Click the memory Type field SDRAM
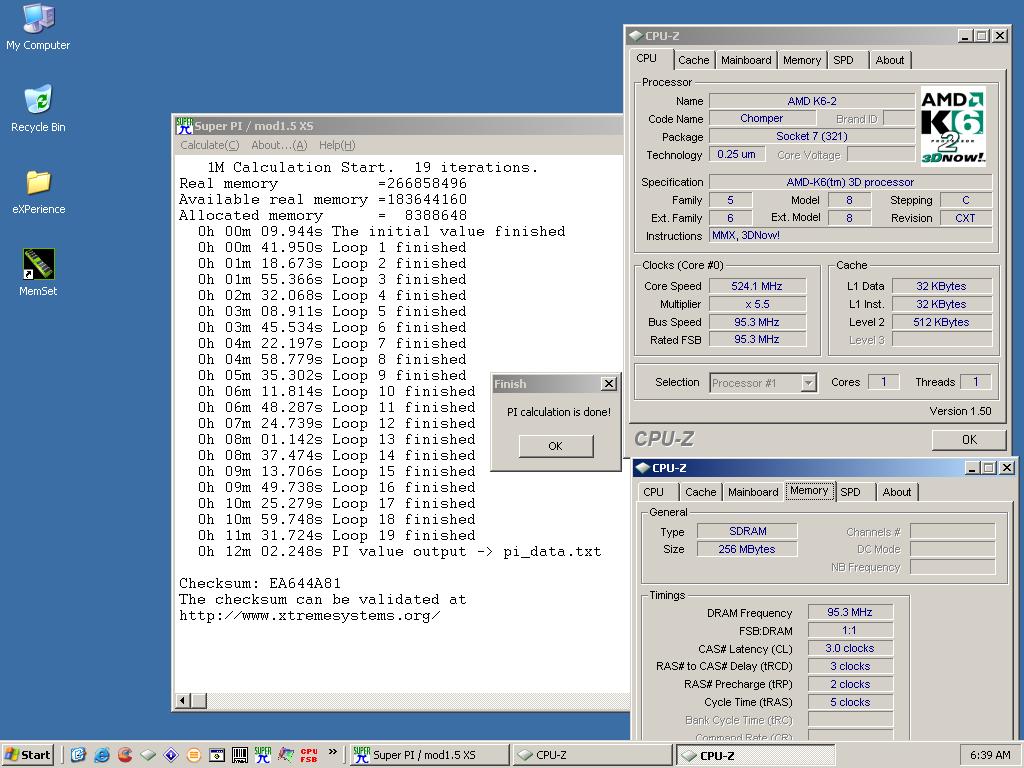The height and width of the screenshot is (768, 1024). pyautogui.click(x=748, y=532)
